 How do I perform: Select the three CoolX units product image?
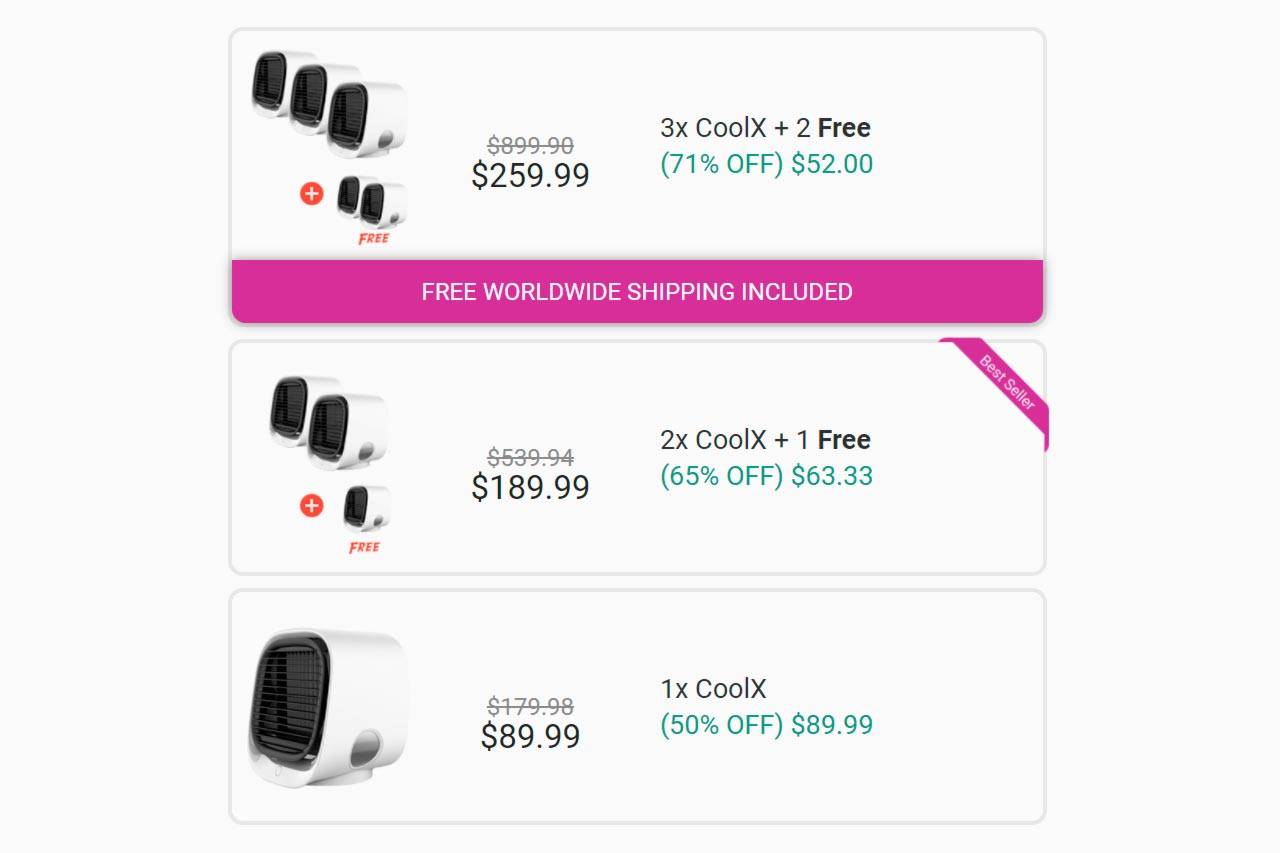pos(329,103)
